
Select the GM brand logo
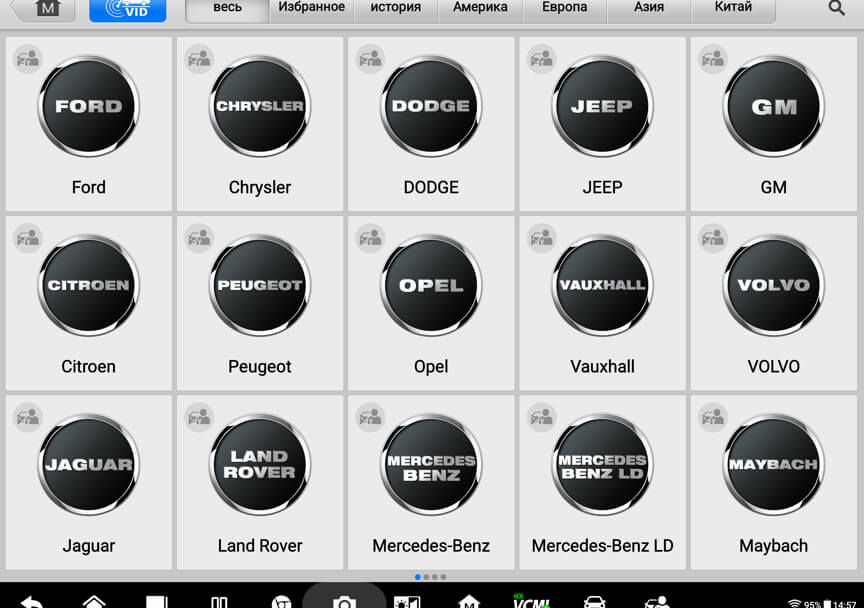(x=774, y=106)
